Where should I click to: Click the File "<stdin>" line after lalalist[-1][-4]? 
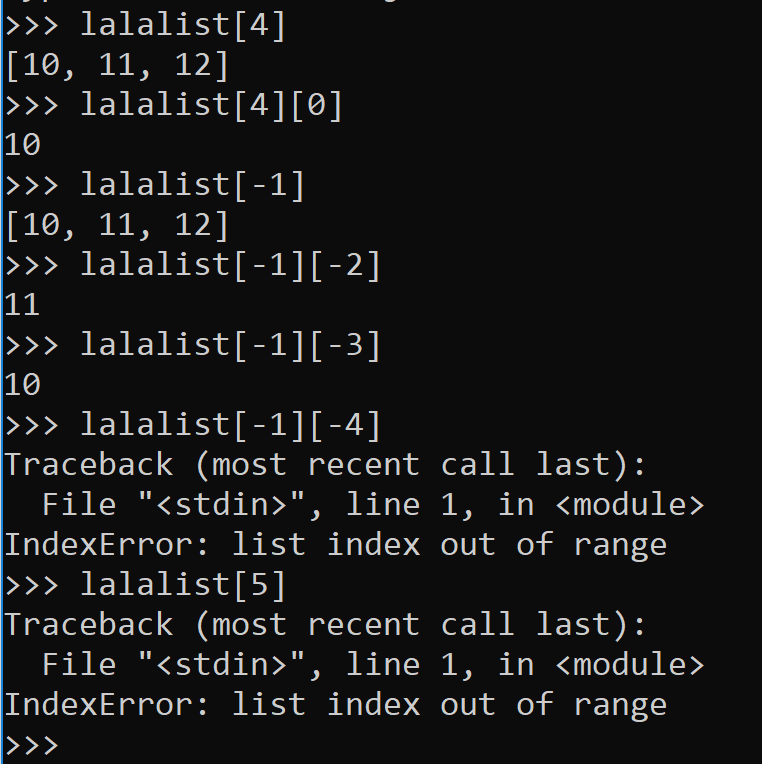(x=372, y=505)
